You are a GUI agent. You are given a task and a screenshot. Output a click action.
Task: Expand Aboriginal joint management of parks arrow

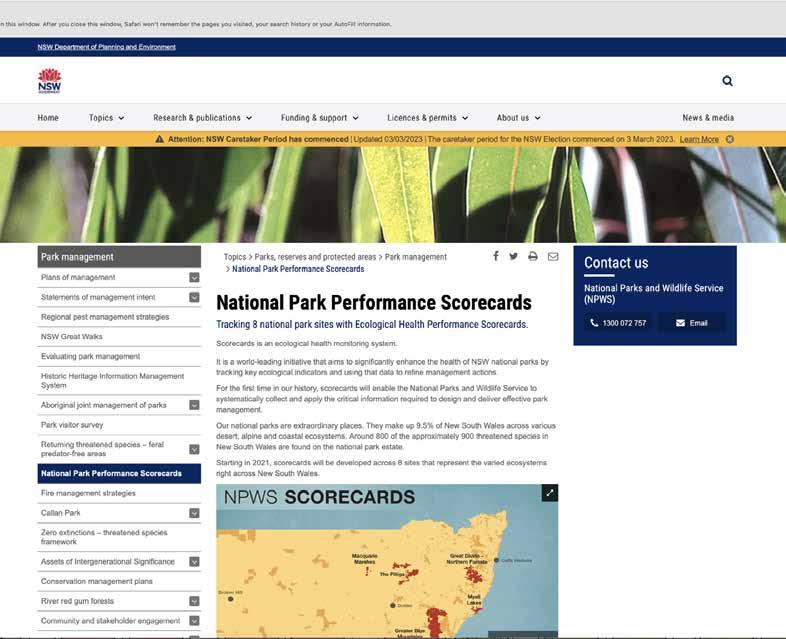click(x=194, y=405)
